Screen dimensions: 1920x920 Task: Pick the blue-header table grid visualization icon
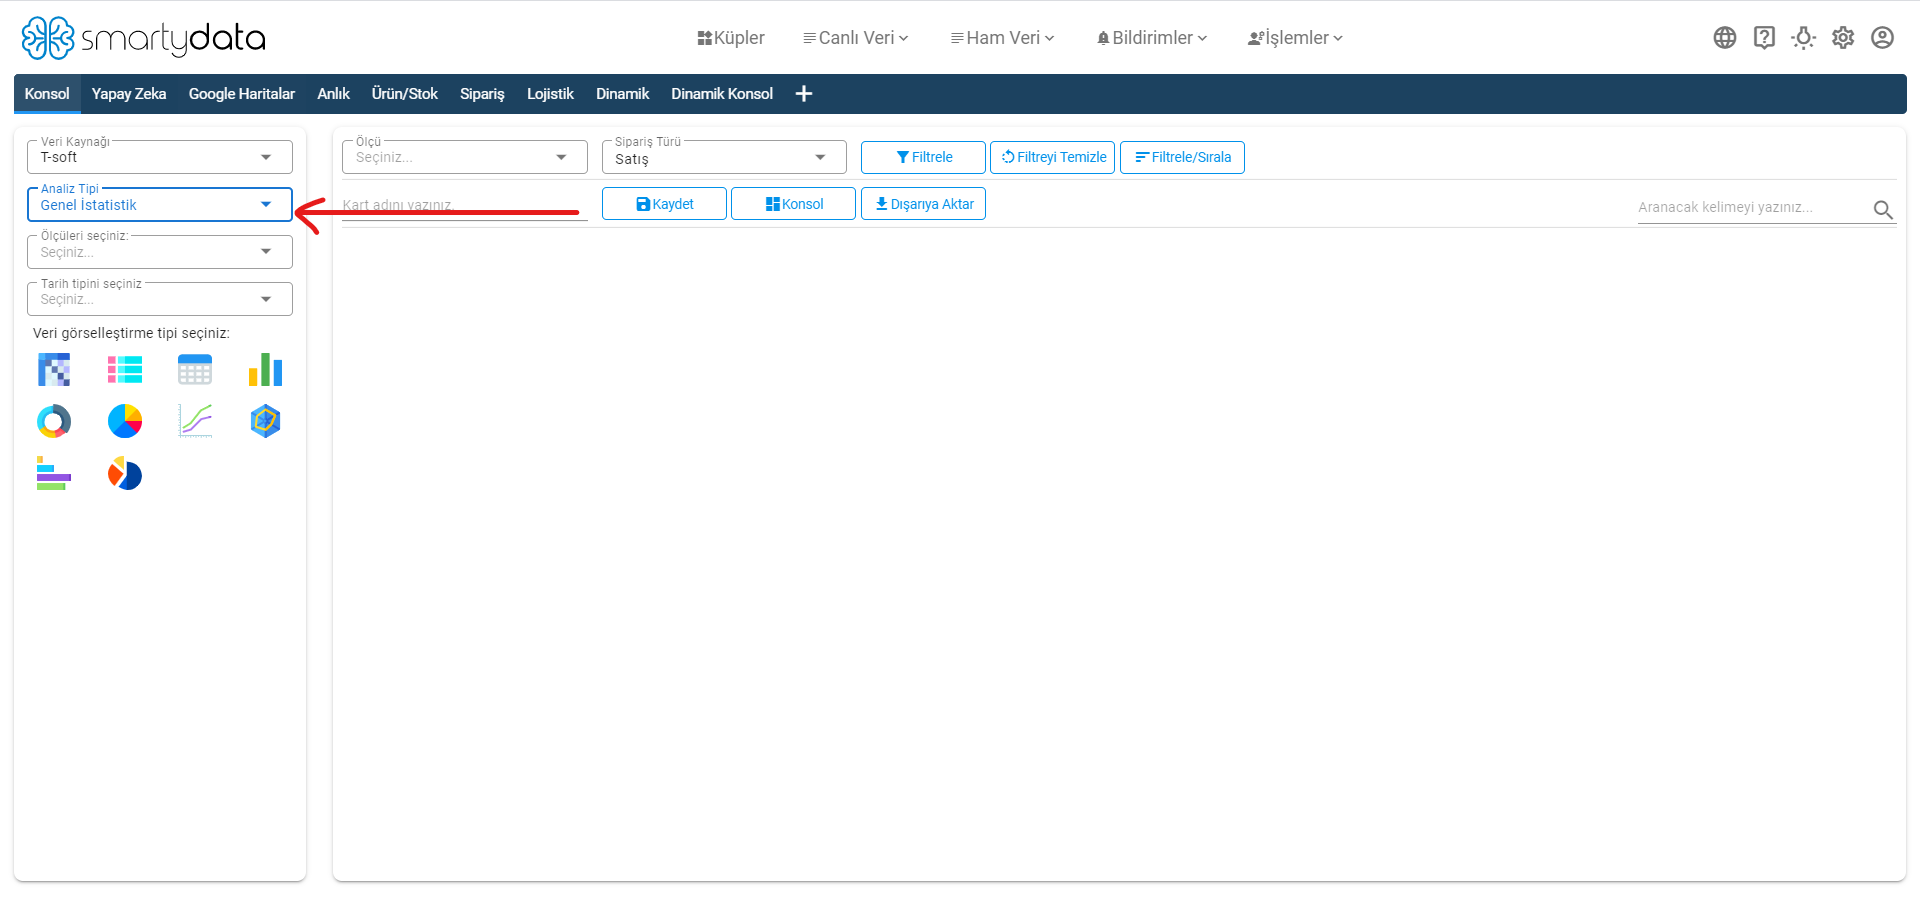click(x=195, y=370)
